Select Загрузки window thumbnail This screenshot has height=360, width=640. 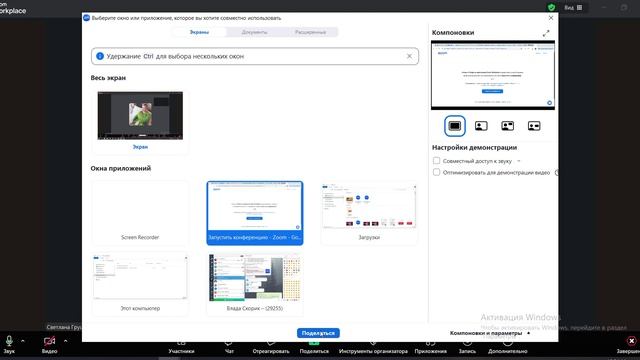pyautogui.click(x=369, y=213)
